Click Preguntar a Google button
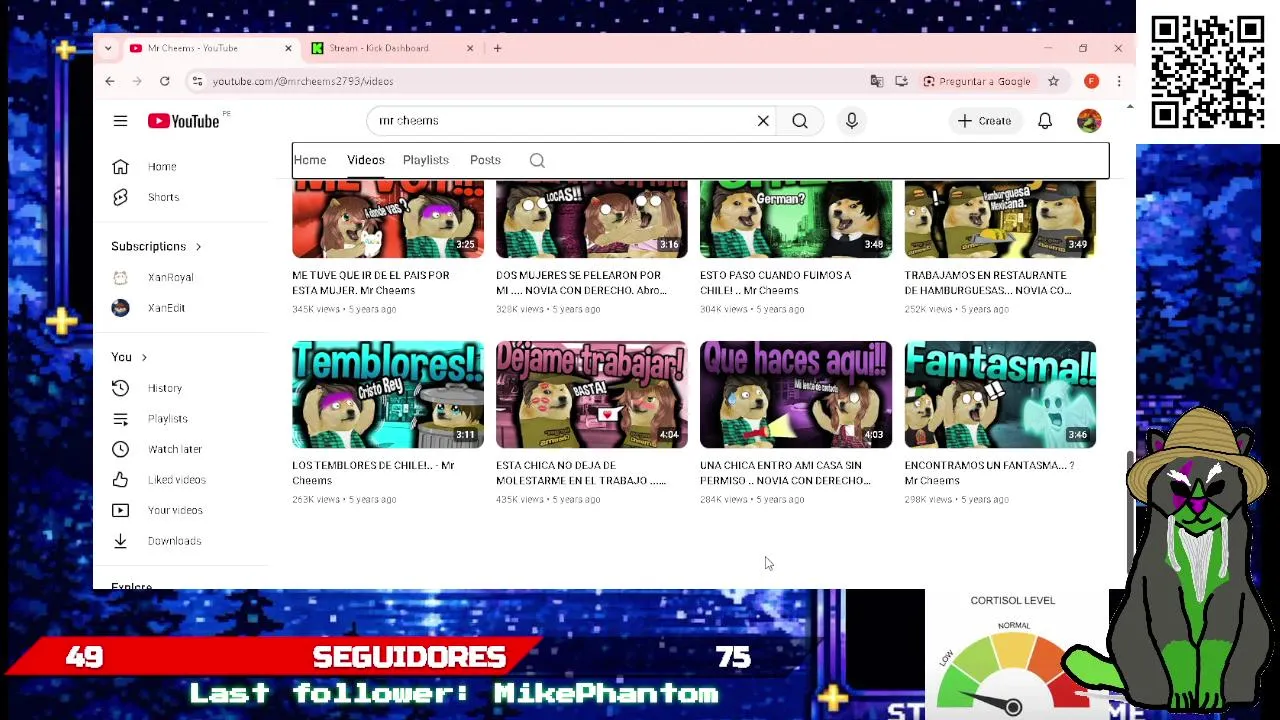Viewport: 1280px width, 720px height. point(977,81)
